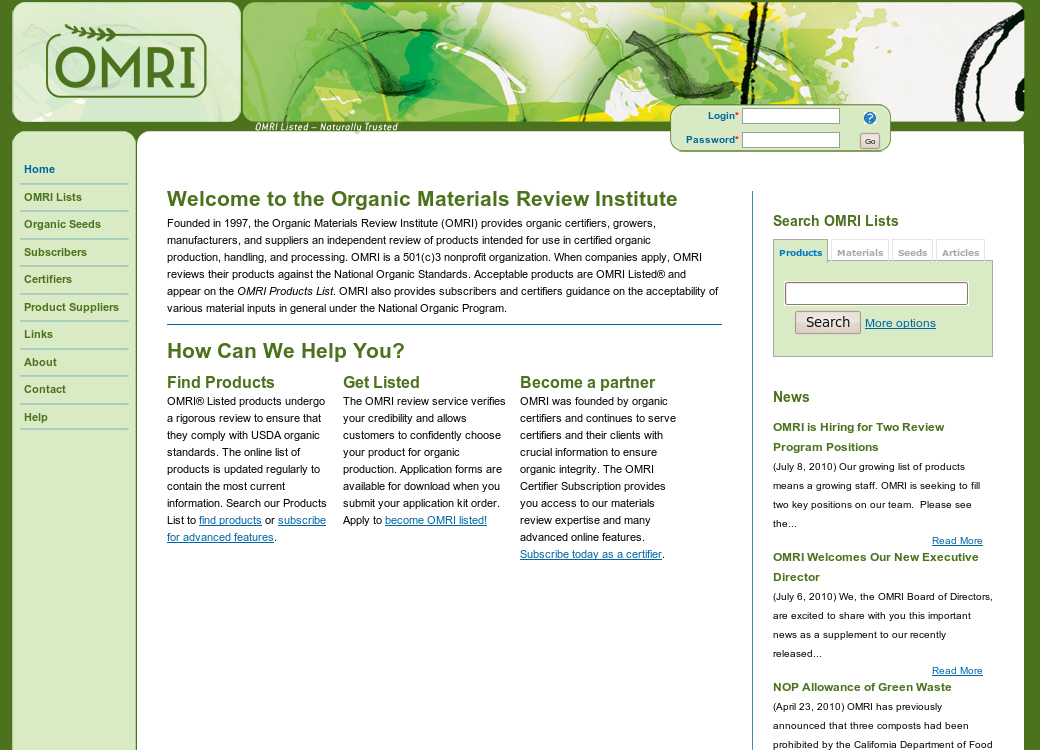Open the More options search link

900,323
